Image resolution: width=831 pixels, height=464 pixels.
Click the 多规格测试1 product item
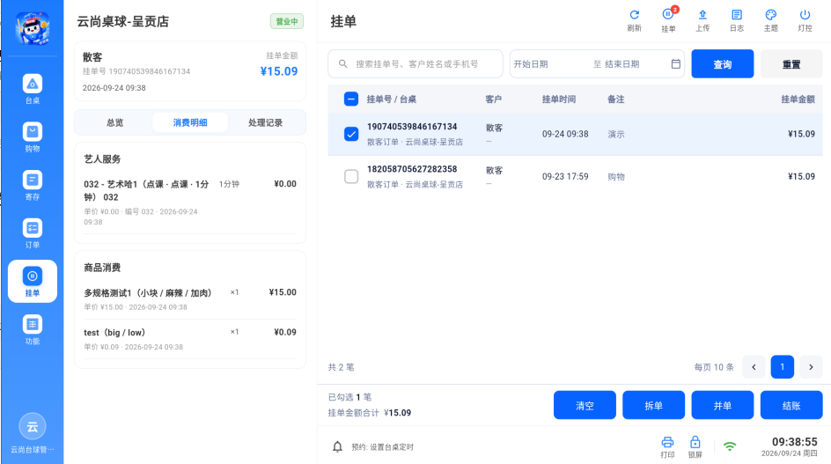pos(190,299)
